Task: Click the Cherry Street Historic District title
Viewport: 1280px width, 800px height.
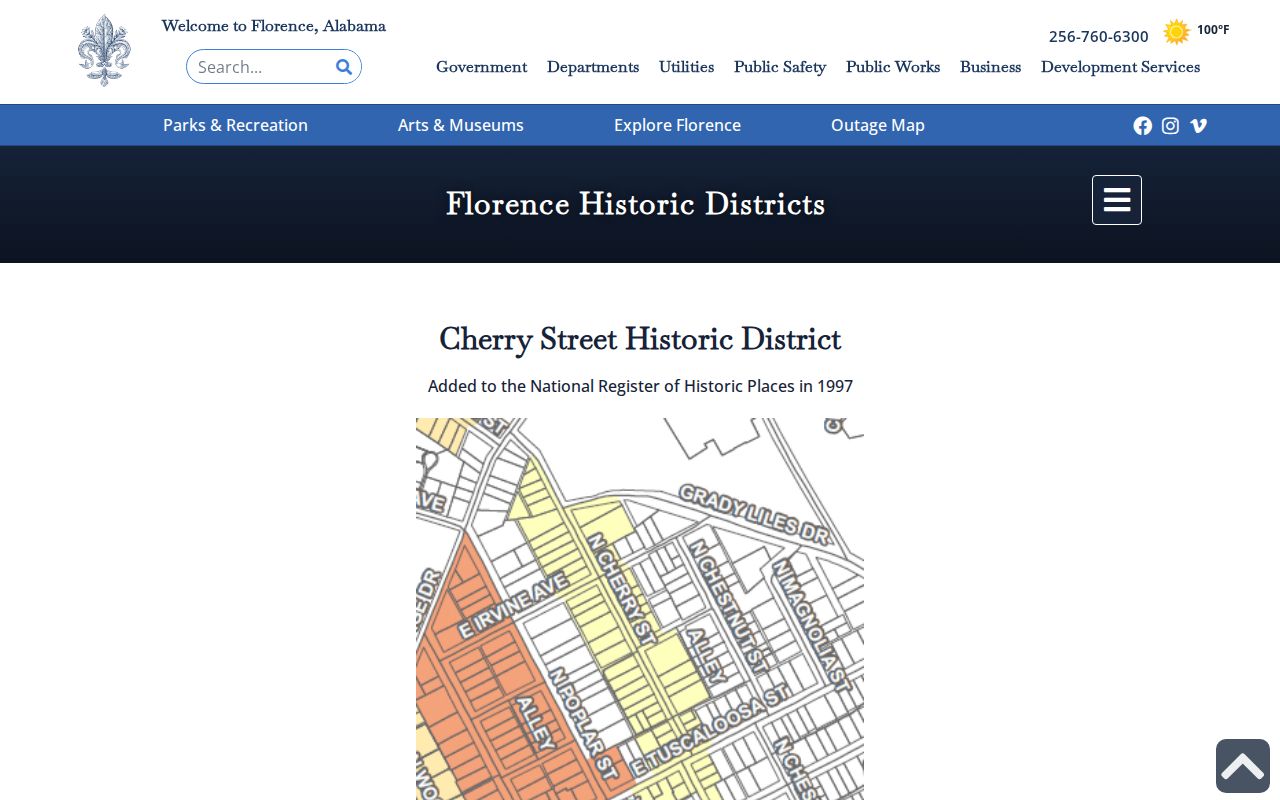Action: point(640,339)
